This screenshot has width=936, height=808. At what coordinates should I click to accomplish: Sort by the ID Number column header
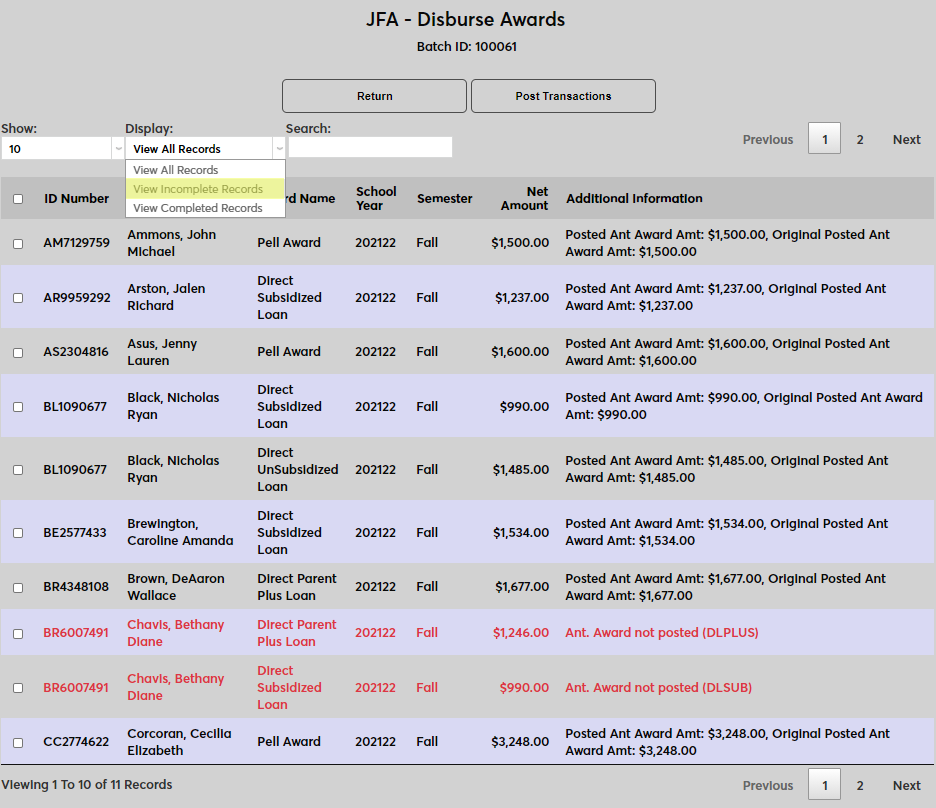coord(76,199)
